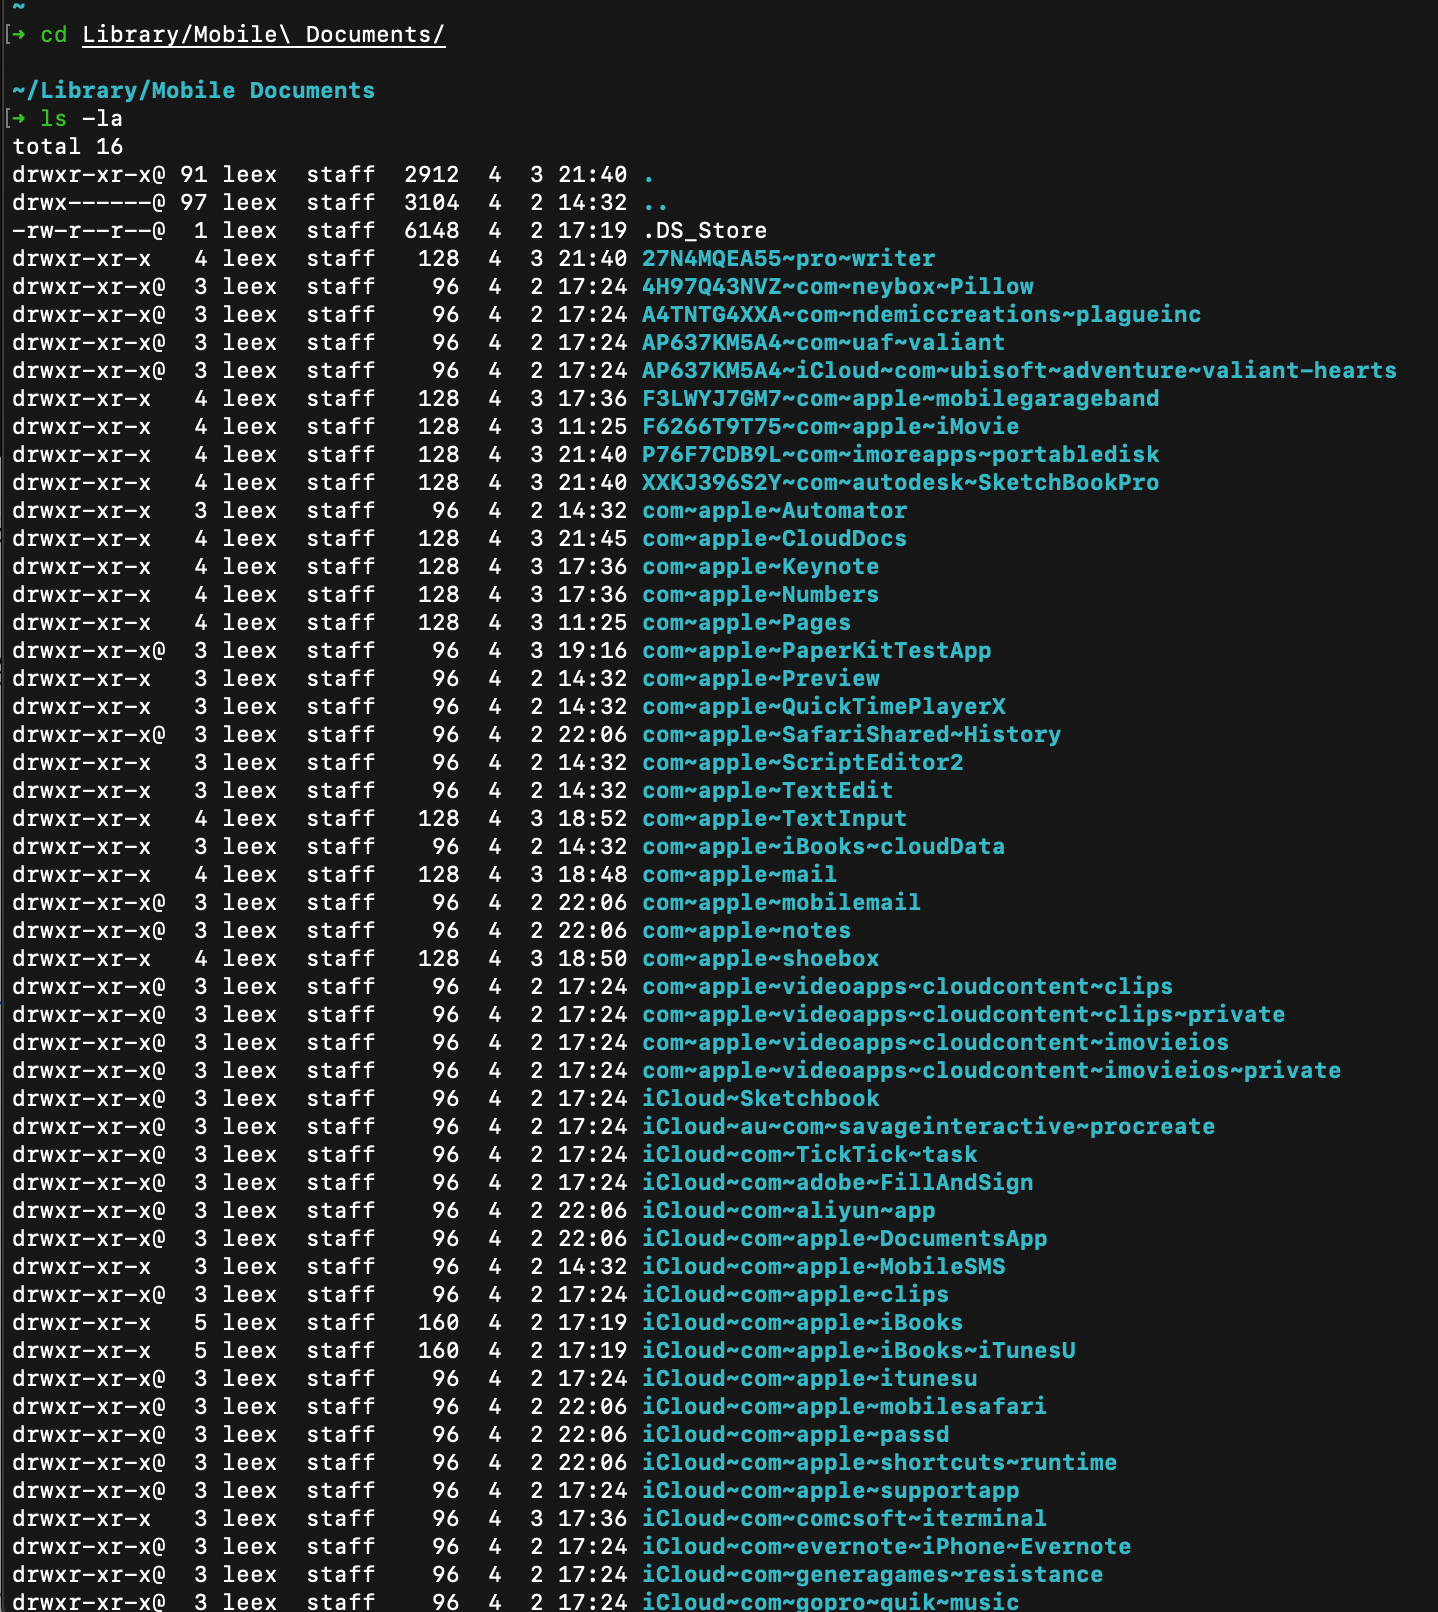
Task: Click the F3LWYJ7GM7~com~apple~mobilegarageband directory
Action: pyautogui.click(x=900, y=399)
